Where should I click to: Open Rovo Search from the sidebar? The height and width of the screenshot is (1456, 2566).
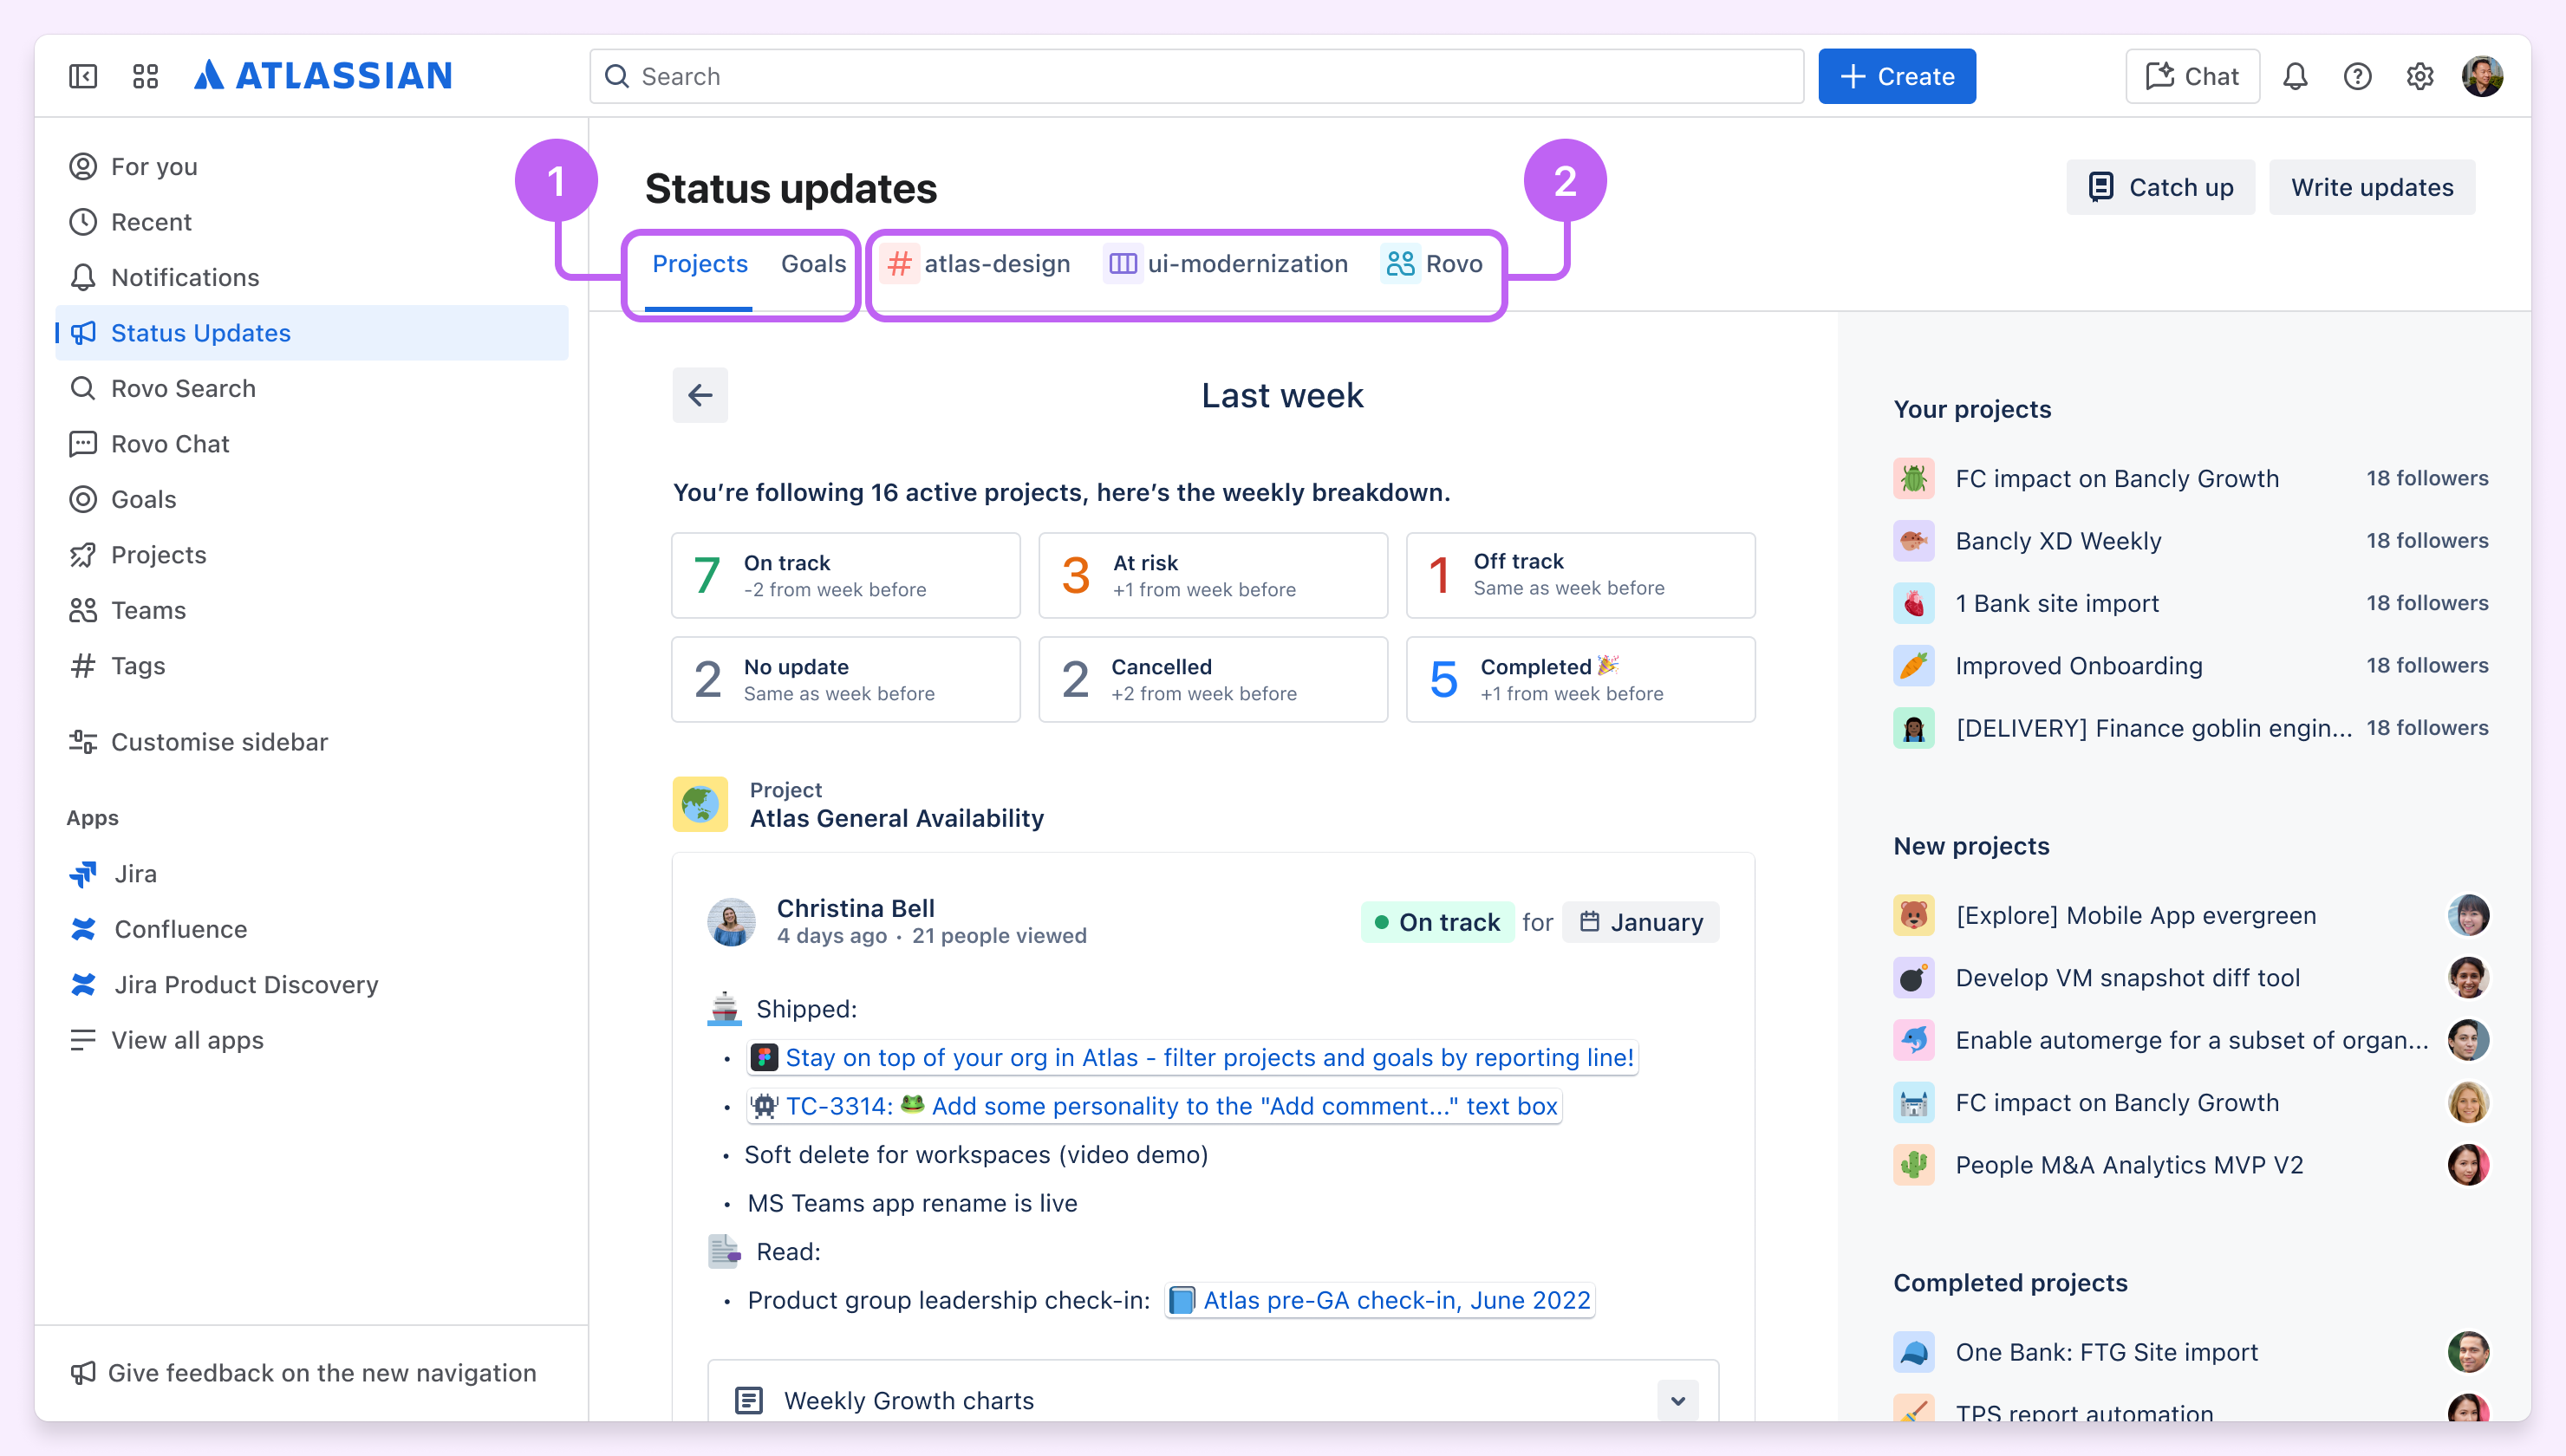(x=84, y=388)
